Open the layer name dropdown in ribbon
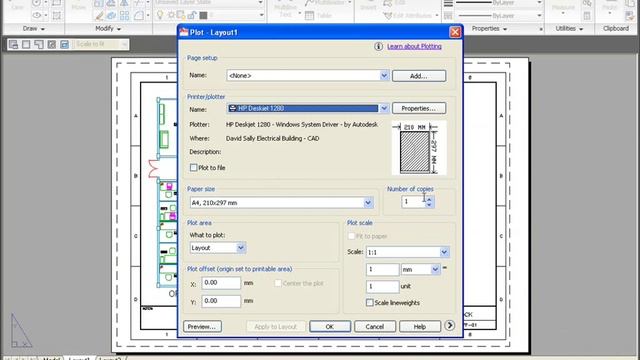This screenshot has width=640, height=360. point(261,16)
